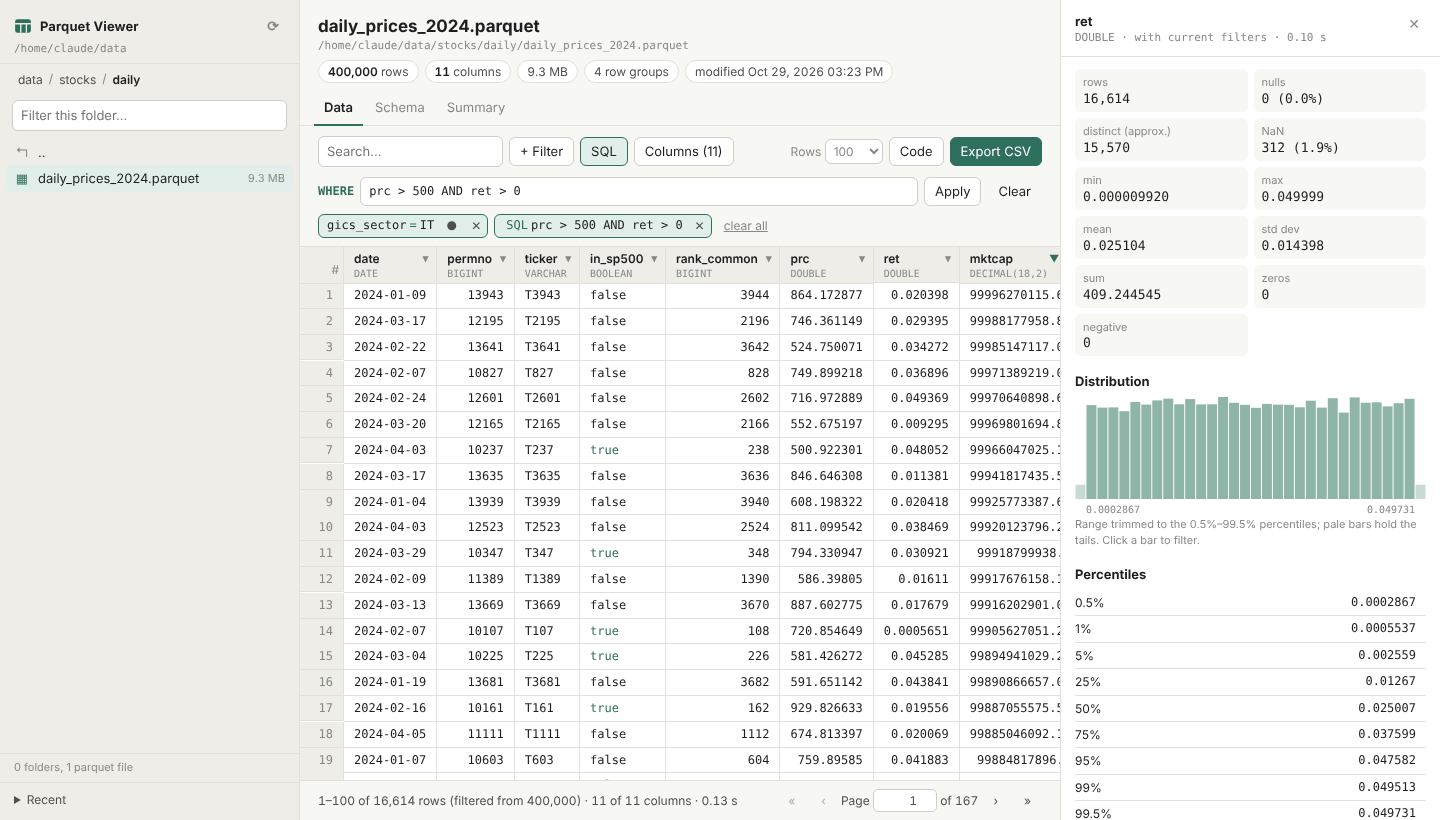Click into the WHERE SQL expression field
The width and height of the screenshot is (1440, 820).
point(639,192)
